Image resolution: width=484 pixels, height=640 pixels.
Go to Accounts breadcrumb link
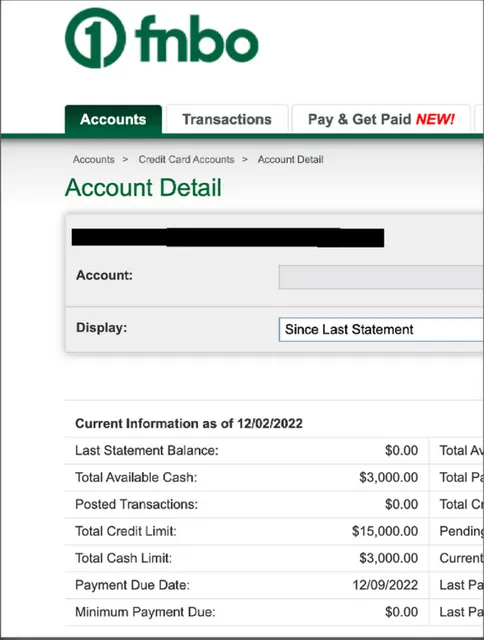click(94, 160)
